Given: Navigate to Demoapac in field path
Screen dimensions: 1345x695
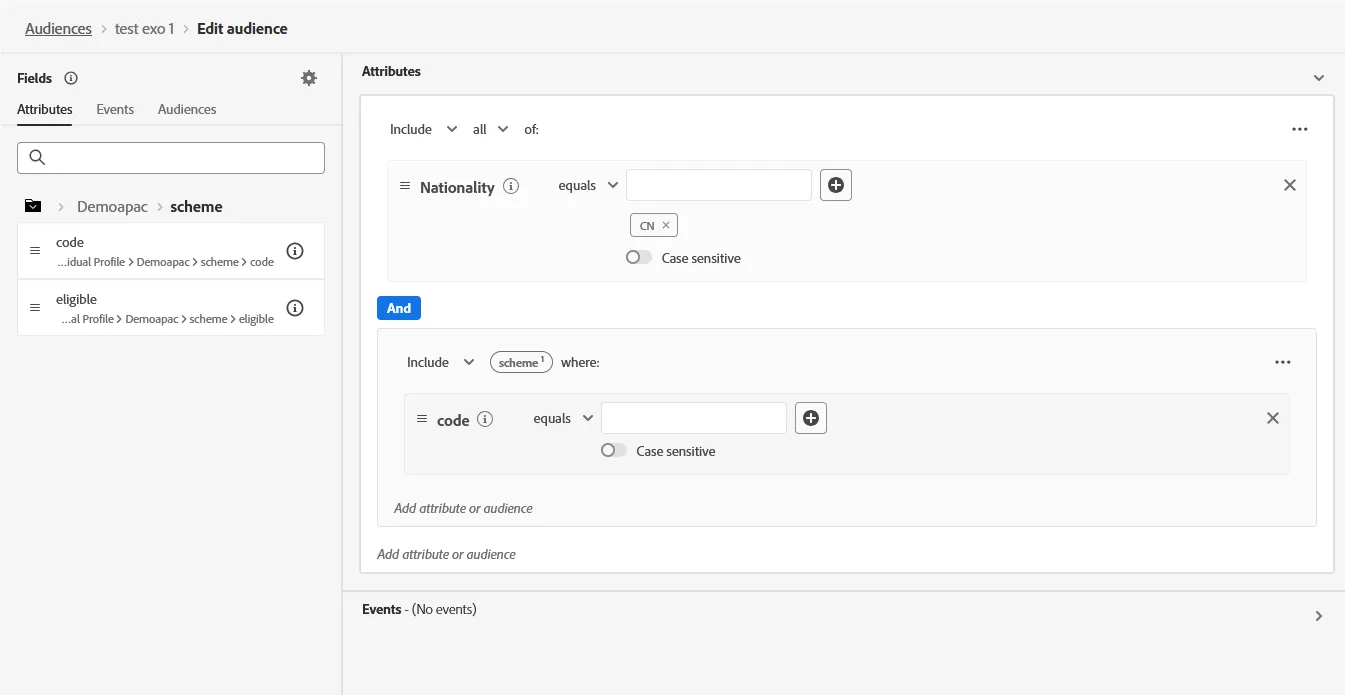Looking at the screenshot, I should 112,207.
